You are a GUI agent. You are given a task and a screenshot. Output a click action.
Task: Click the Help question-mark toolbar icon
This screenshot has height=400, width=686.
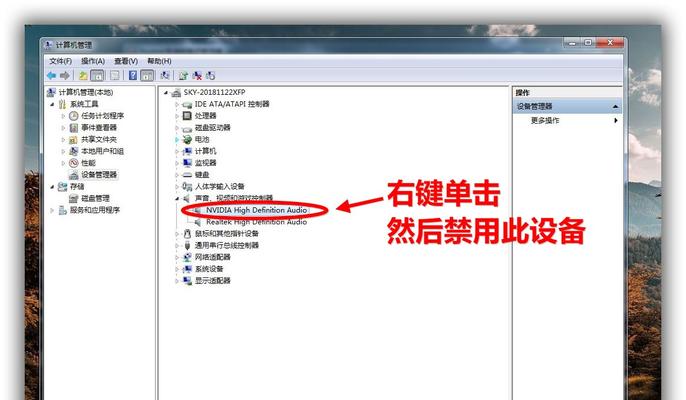pyautogui.click(x=133, y=76)
